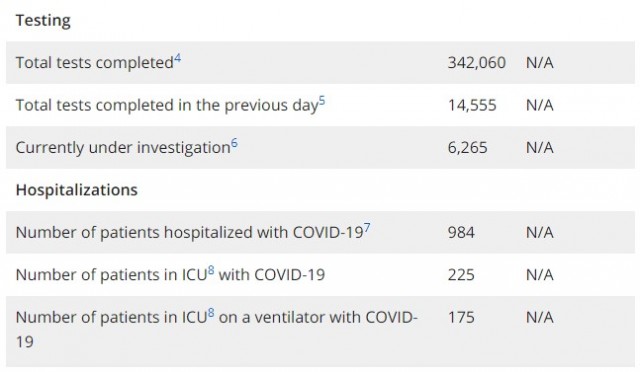This screenshot has height=372, width=640.
Task: Click N/A in the ventilator row
Action: (x=540, y=317)
